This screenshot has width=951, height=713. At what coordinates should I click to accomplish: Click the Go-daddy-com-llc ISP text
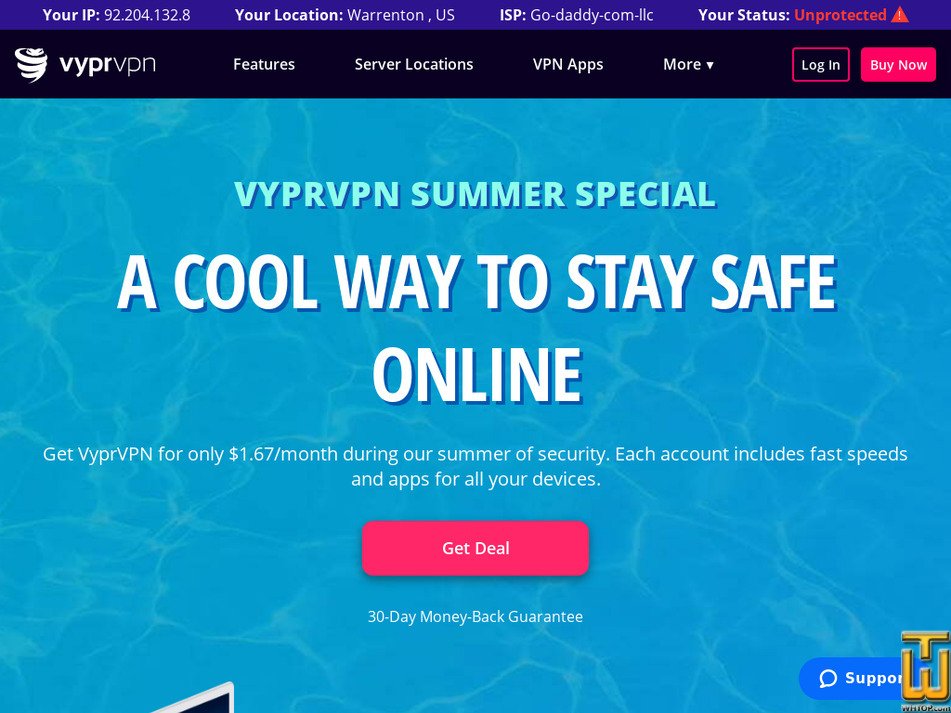592,15
